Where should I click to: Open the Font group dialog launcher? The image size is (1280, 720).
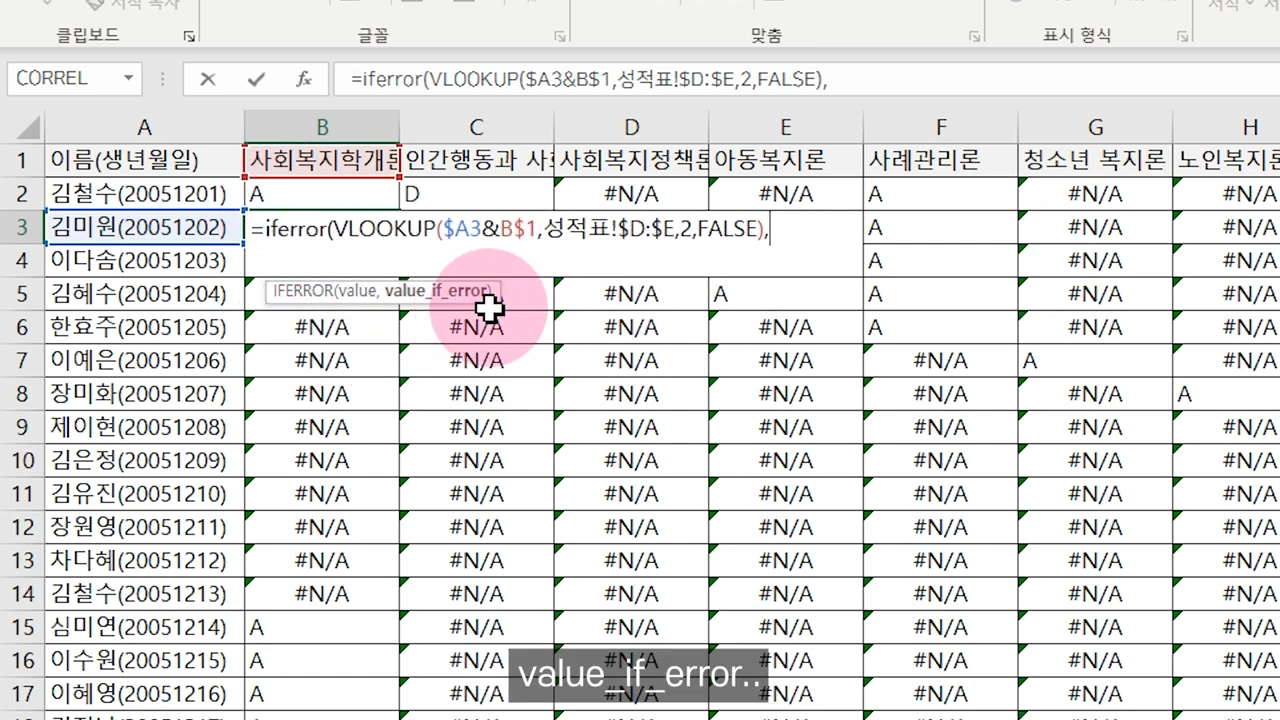click(559, 36)
